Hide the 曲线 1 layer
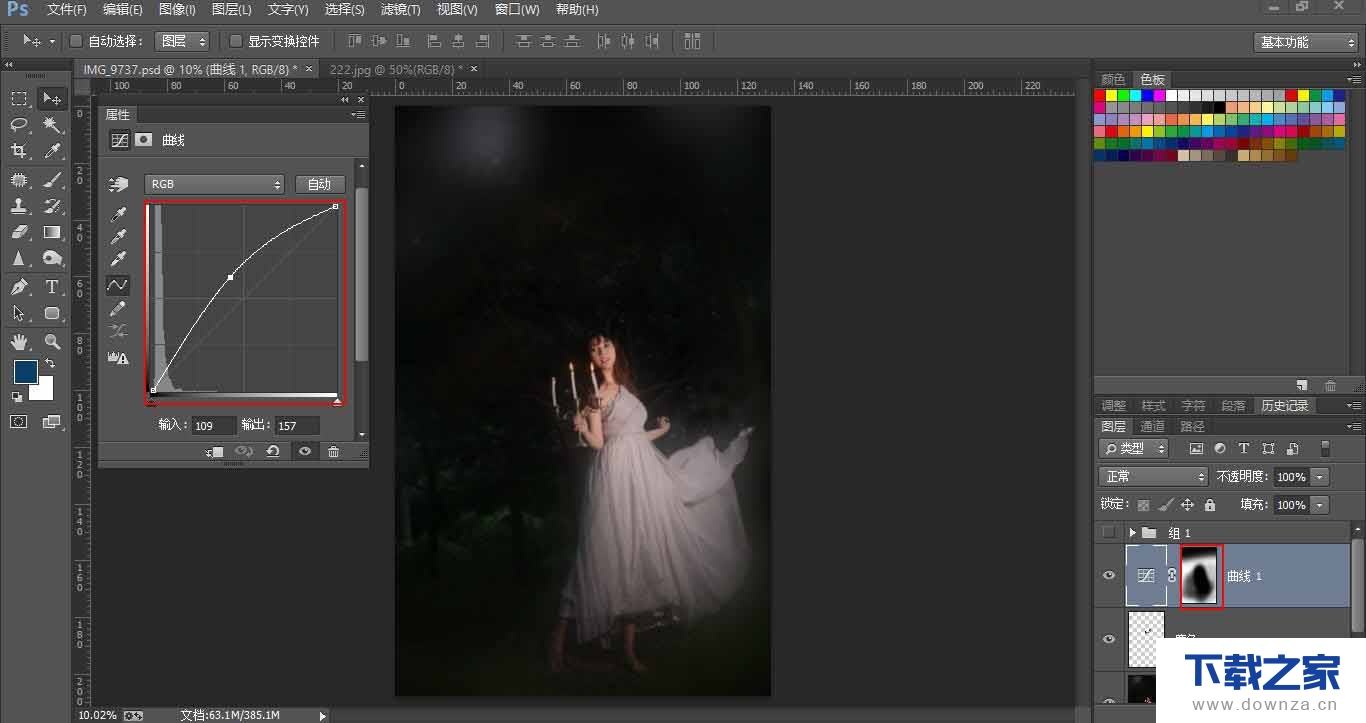The width and height of the screenshot is (1366, 723). pyautogui.click(x=1109, y=576)
